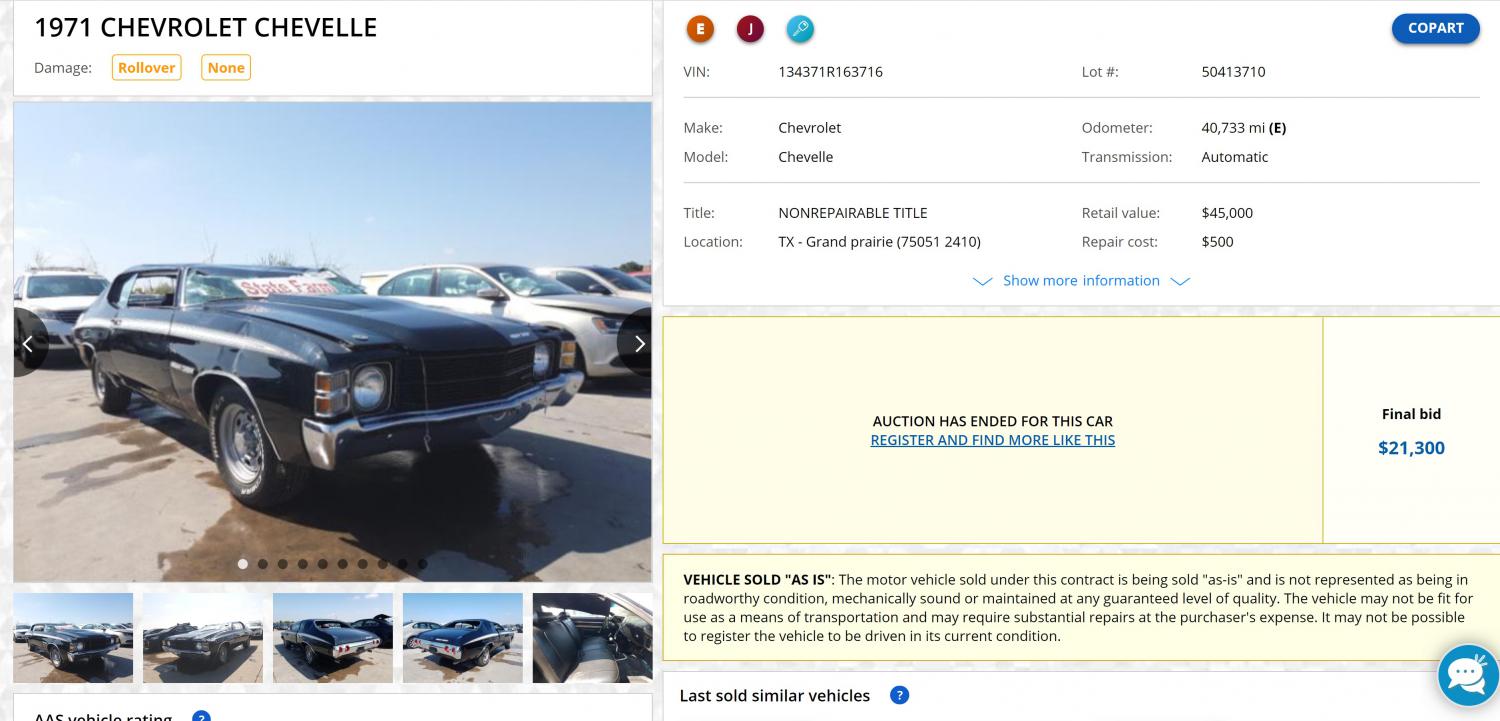Viewport: 1500px width, 721px height.
Task: Open the live chat bubble icon
Action: point(1467,675)
